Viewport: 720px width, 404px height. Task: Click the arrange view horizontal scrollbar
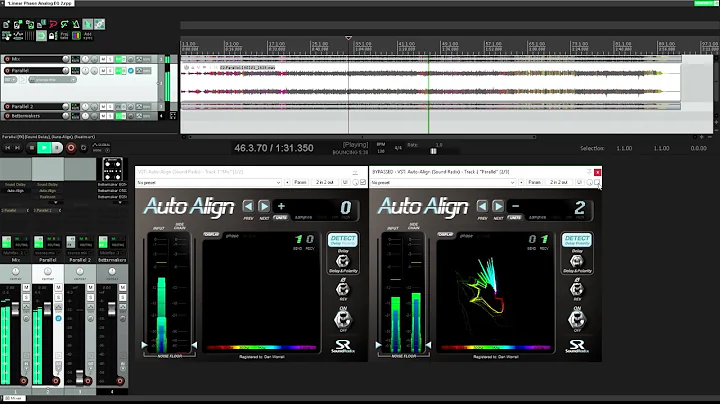coord(361,137)
